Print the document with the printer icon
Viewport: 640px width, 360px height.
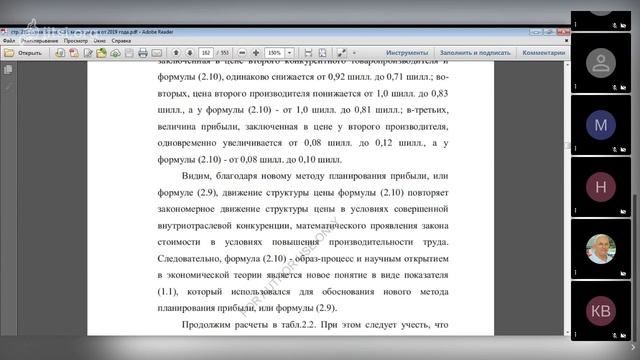[x=142, y=53]
